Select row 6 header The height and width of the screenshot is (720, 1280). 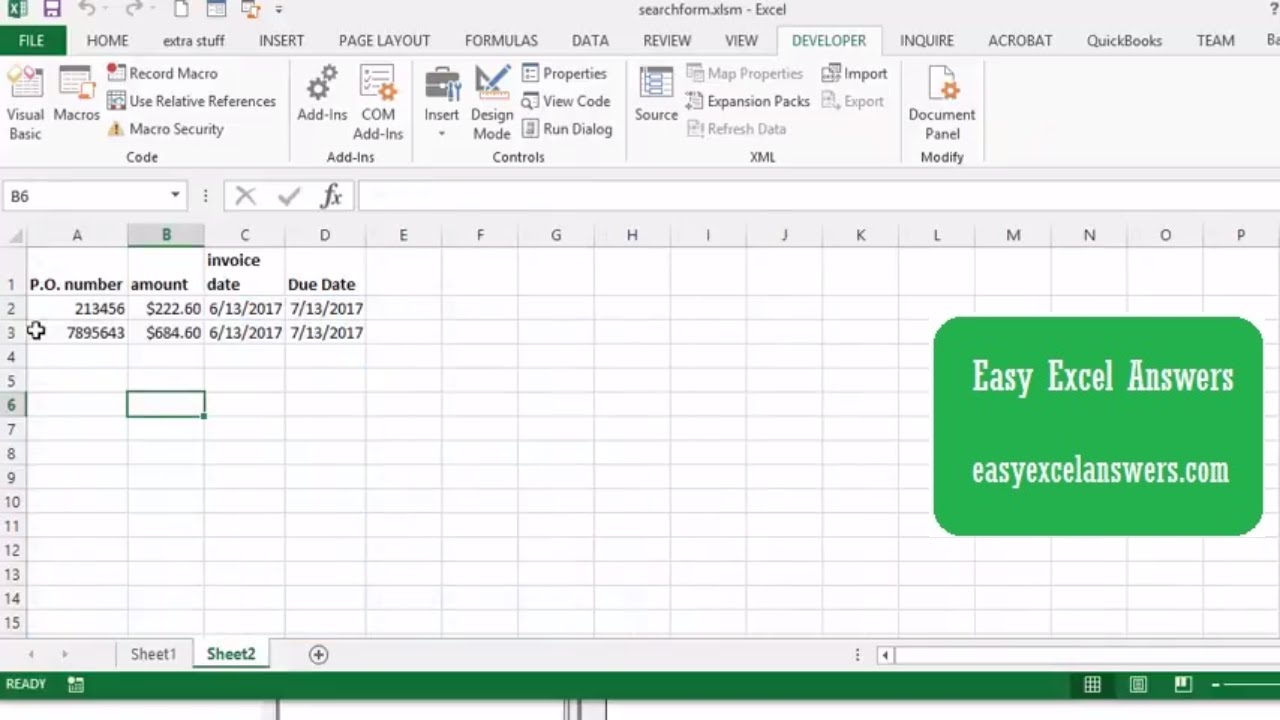tap(13, 405)
